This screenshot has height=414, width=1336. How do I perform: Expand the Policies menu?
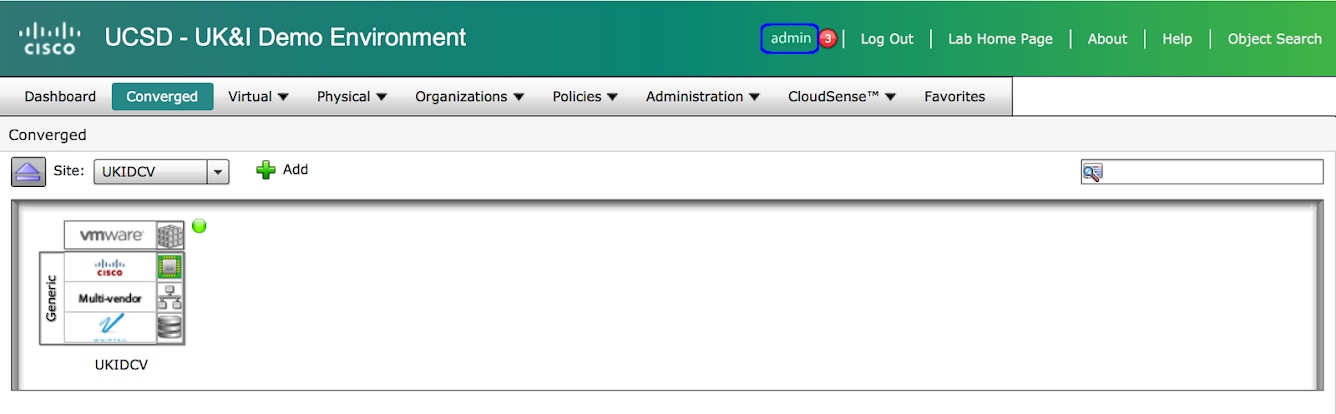(585, 97)
